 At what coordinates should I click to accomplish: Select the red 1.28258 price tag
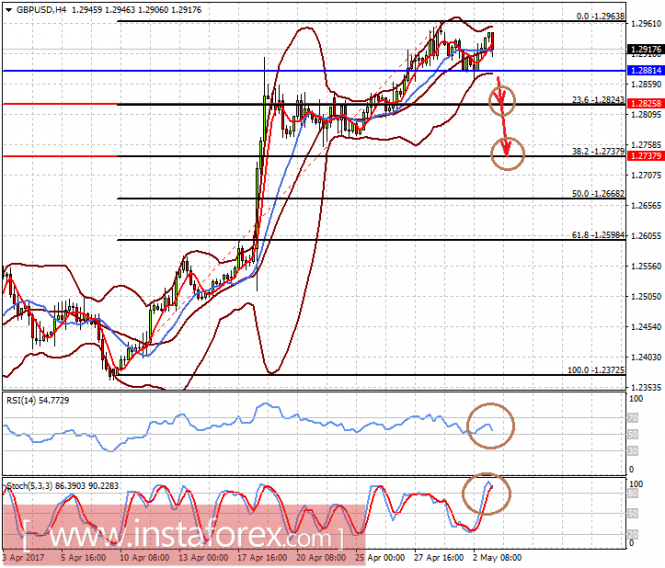point(645,104)
